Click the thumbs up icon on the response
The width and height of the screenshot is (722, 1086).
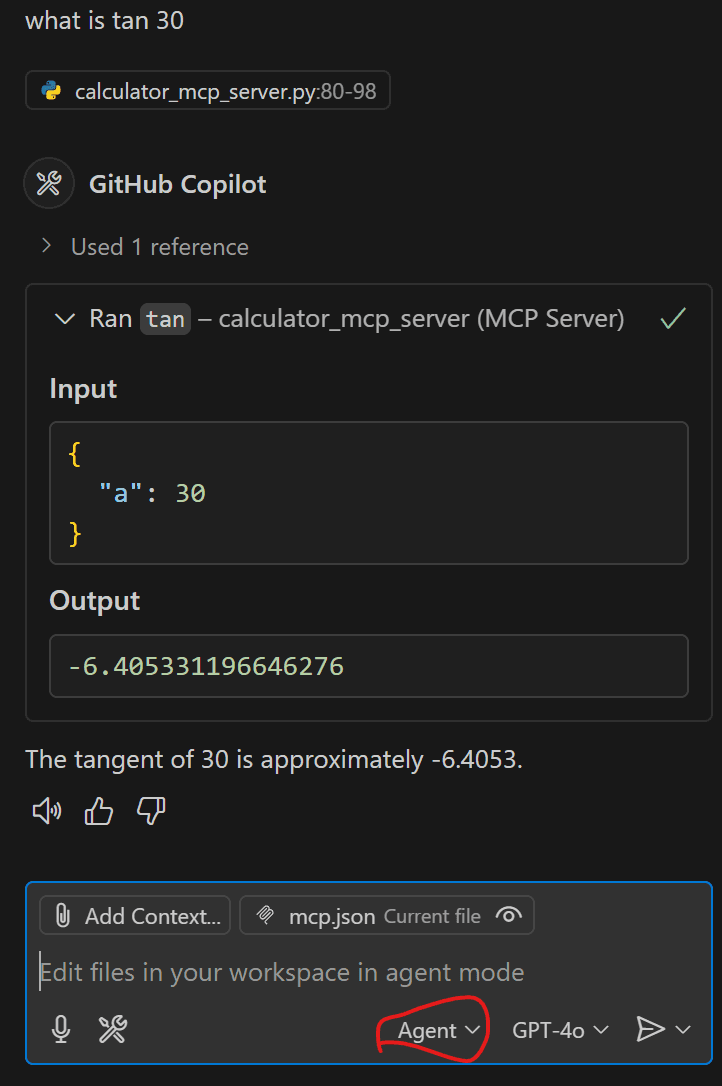coord(98,810)
